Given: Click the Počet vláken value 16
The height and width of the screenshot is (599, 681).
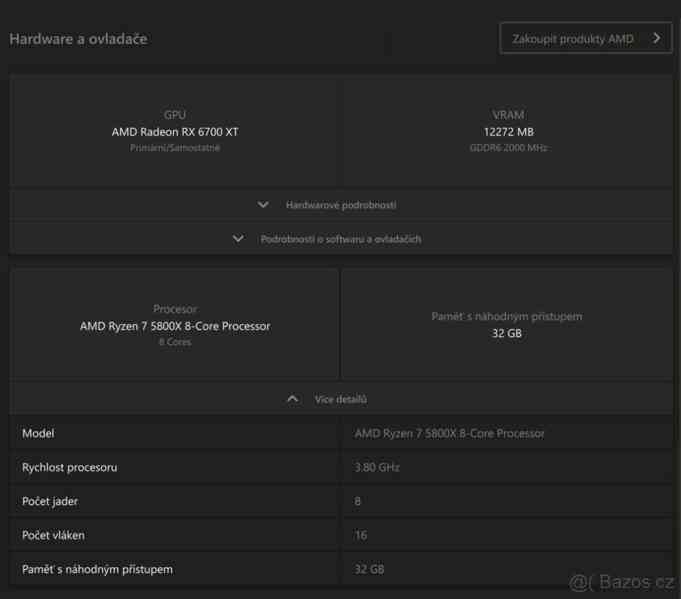Looking at the screenshot, I should click(x=361, y=535).
